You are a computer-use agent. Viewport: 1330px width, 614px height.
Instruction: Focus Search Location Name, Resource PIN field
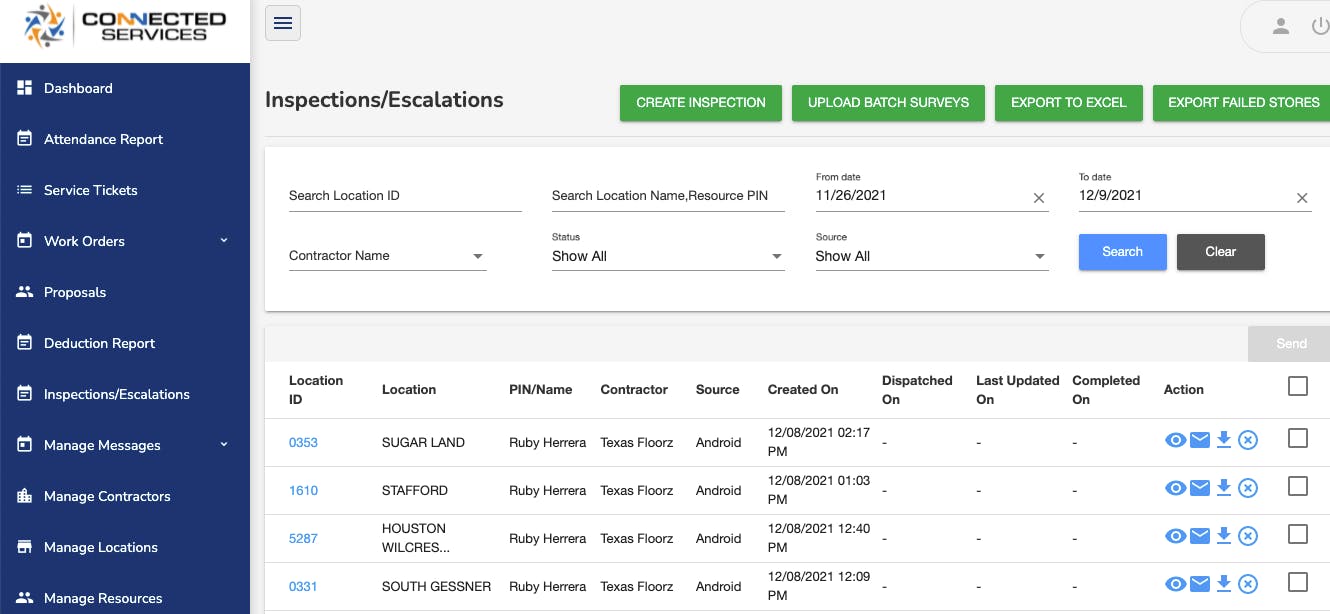[x=668, y=196]
